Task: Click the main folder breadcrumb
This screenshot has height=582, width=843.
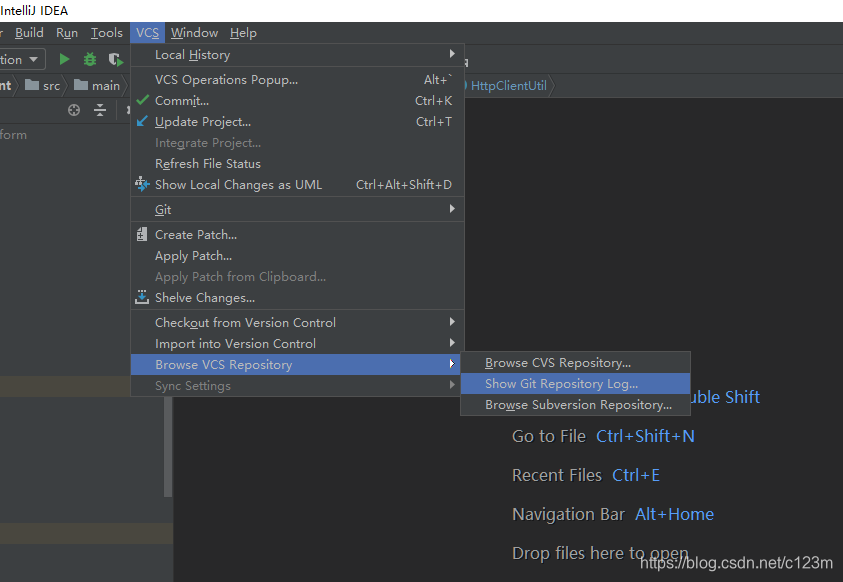Action: pos(97,85)
